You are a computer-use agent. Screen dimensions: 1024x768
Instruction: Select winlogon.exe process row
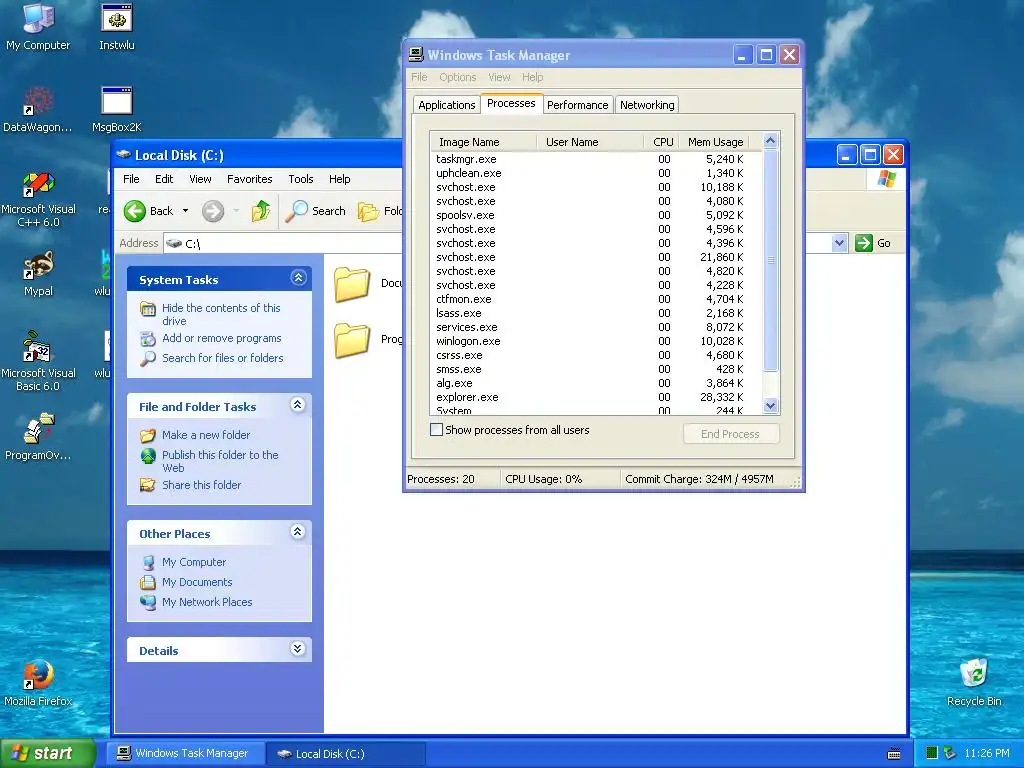[595, 341]
